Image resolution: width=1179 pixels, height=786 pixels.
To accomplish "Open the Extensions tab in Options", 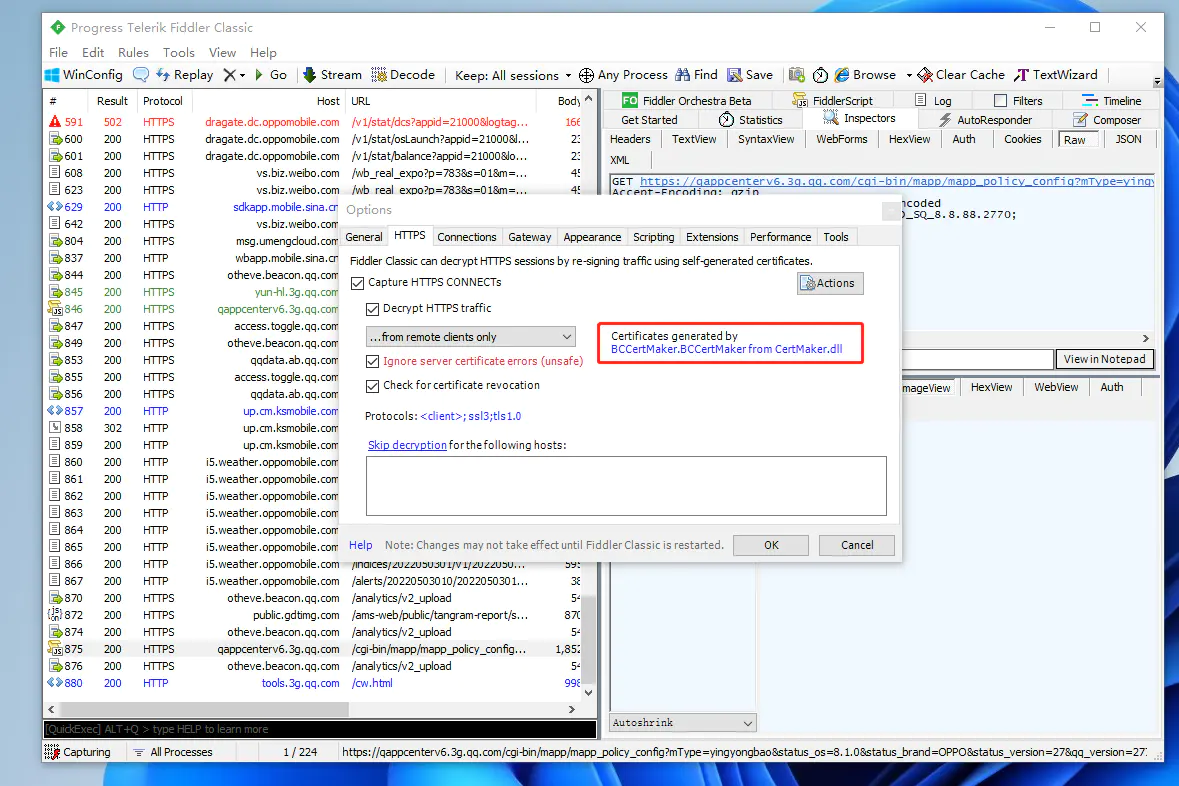I will 711,237.
